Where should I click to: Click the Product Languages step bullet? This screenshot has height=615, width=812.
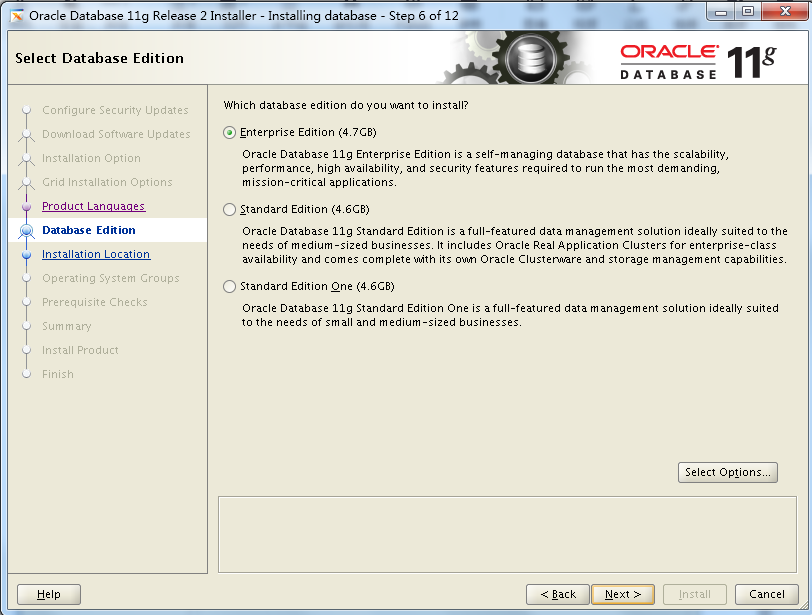tap(26, 207)
